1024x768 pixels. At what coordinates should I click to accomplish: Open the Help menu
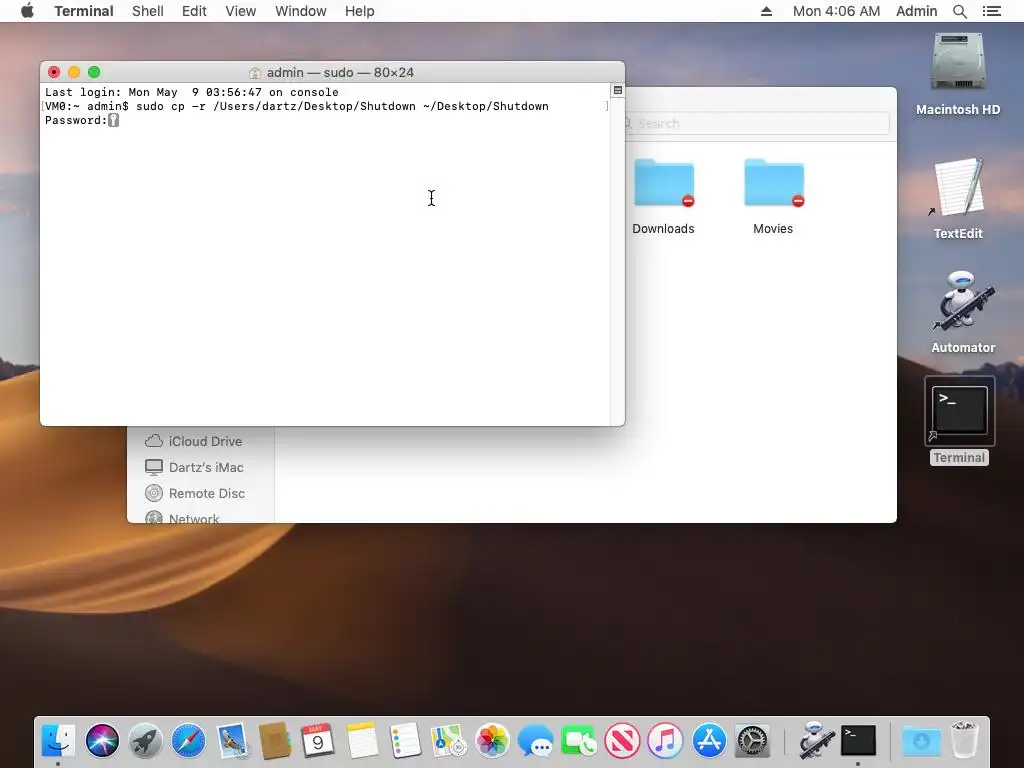359,11
